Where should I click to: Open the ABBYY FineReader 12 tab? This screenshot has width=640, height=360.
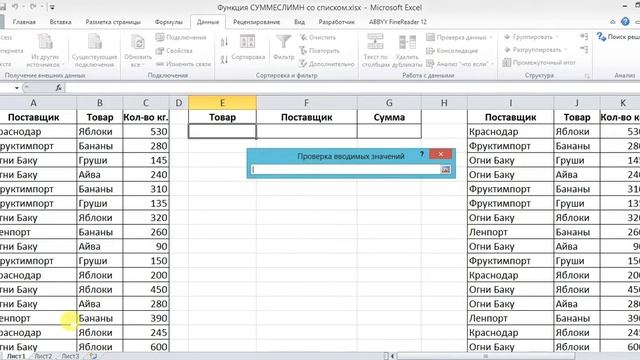(398, 22)
